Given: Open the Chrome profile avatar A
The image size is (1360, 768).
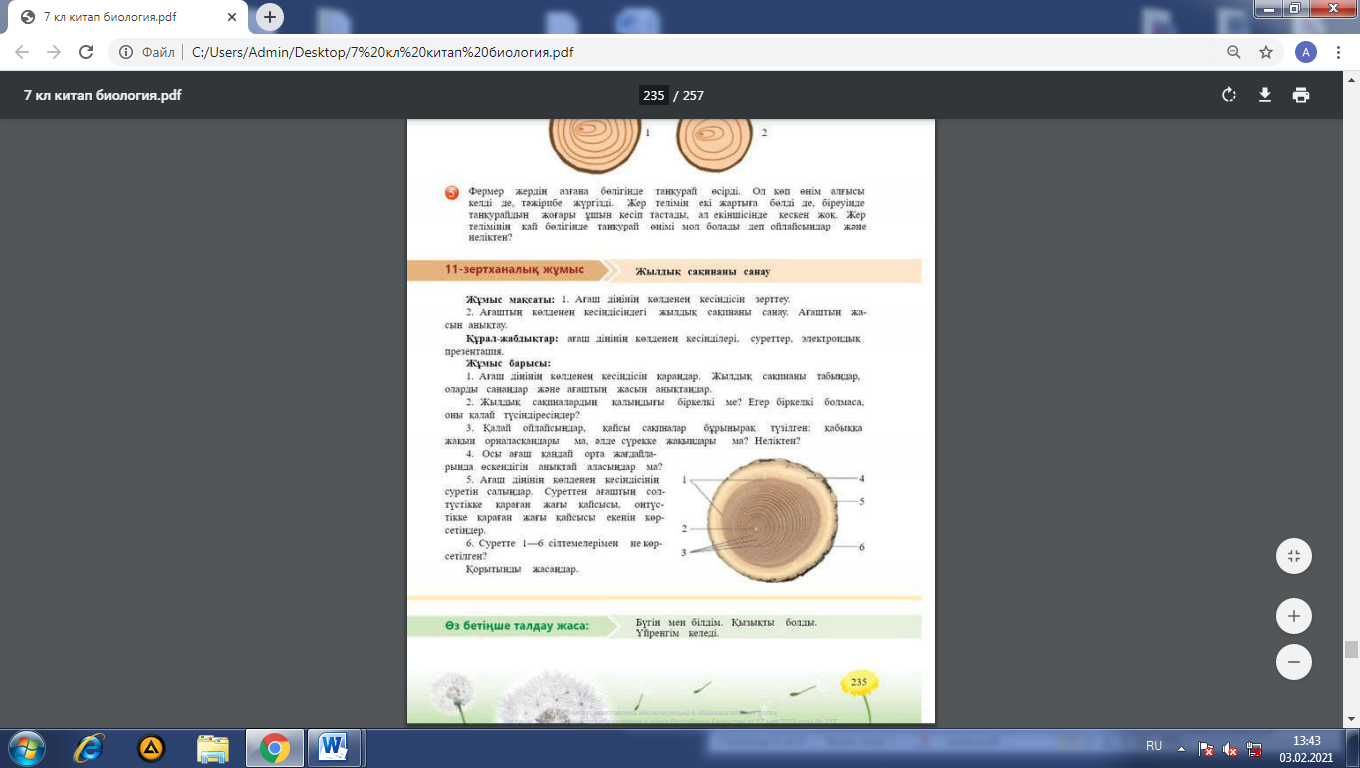Looking at the screenshot, I should (1305, 52).
